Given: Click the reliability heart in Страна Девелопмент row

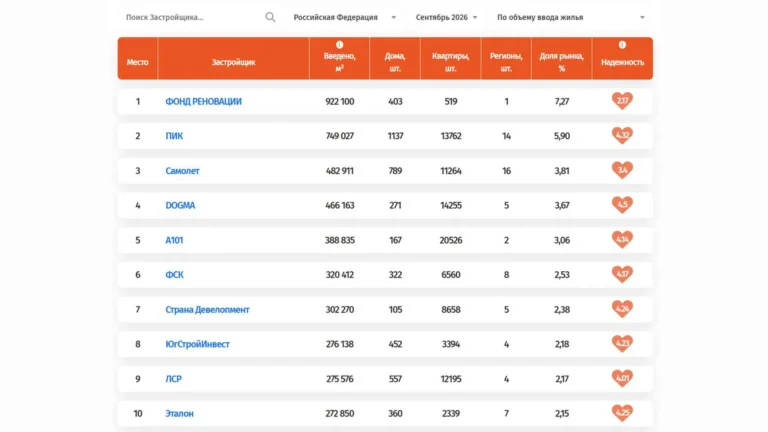Looking at the screenshot, I should coord(622,309).
